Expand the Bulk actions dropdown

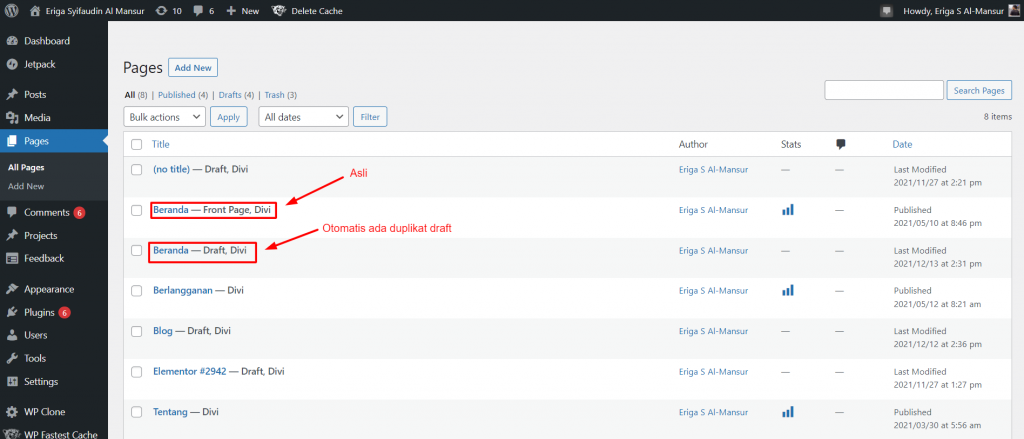click(165, 117)
